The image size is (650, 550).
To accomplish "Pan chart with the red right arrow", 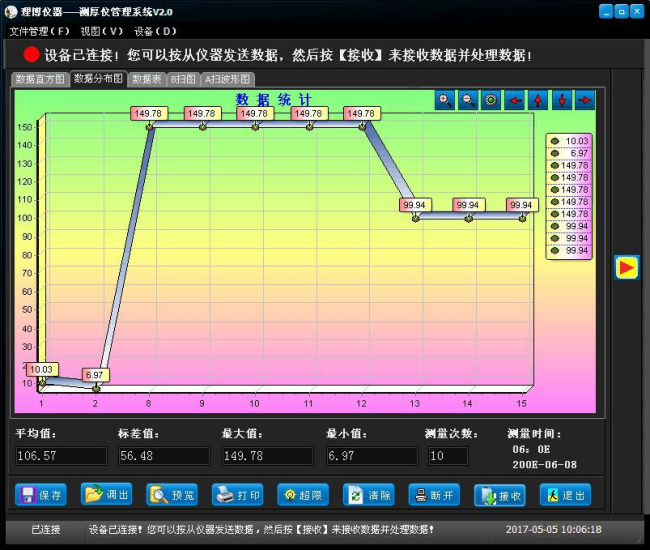I will (x=585, y=100).
